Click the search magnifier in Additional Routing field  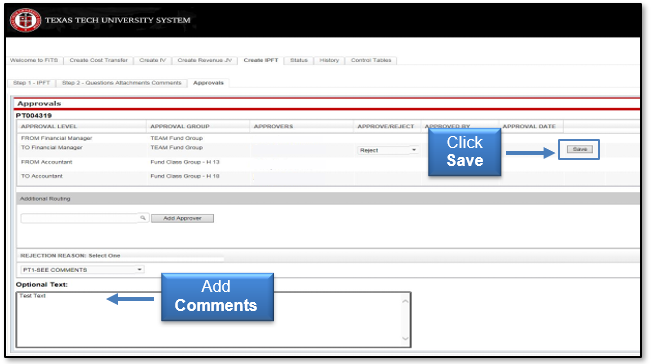[x=143, y=218]
